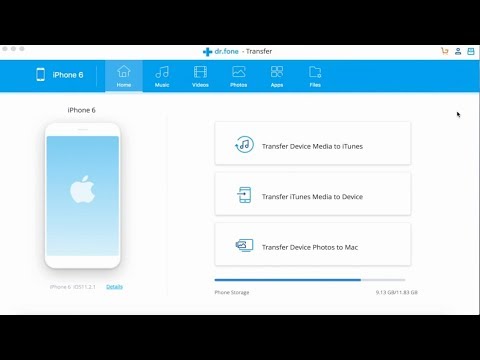Click the 9.13 GB/11.83 GB storage text
The height and width of the screenshot is (360, 480).
point(397,292)
